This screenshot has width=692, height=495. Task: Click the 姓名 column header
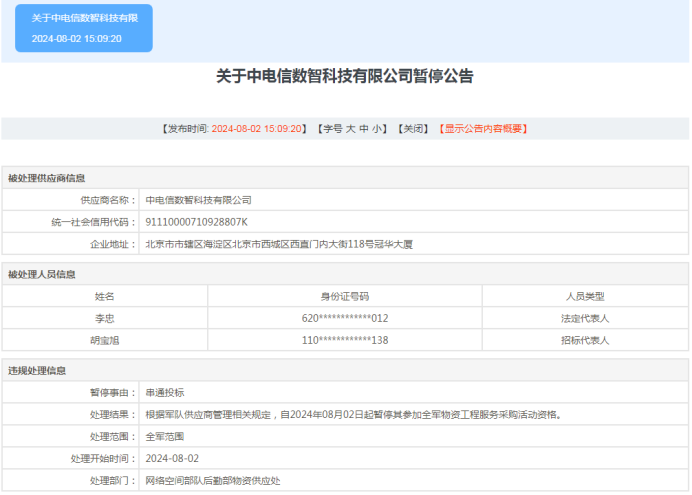click(x=105, y=296)
